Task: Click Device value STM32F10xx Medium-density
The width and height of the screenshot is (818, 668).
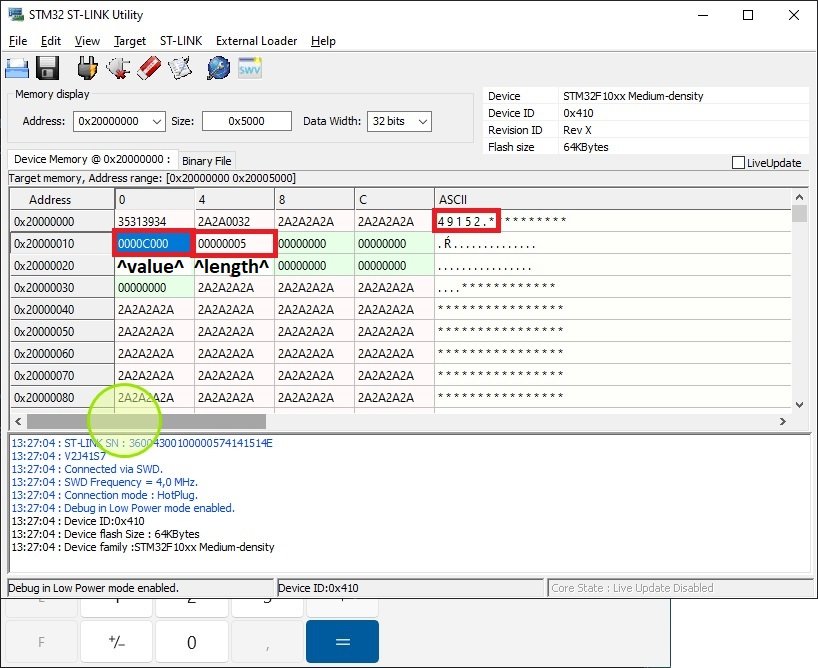Action: (633, 96)
